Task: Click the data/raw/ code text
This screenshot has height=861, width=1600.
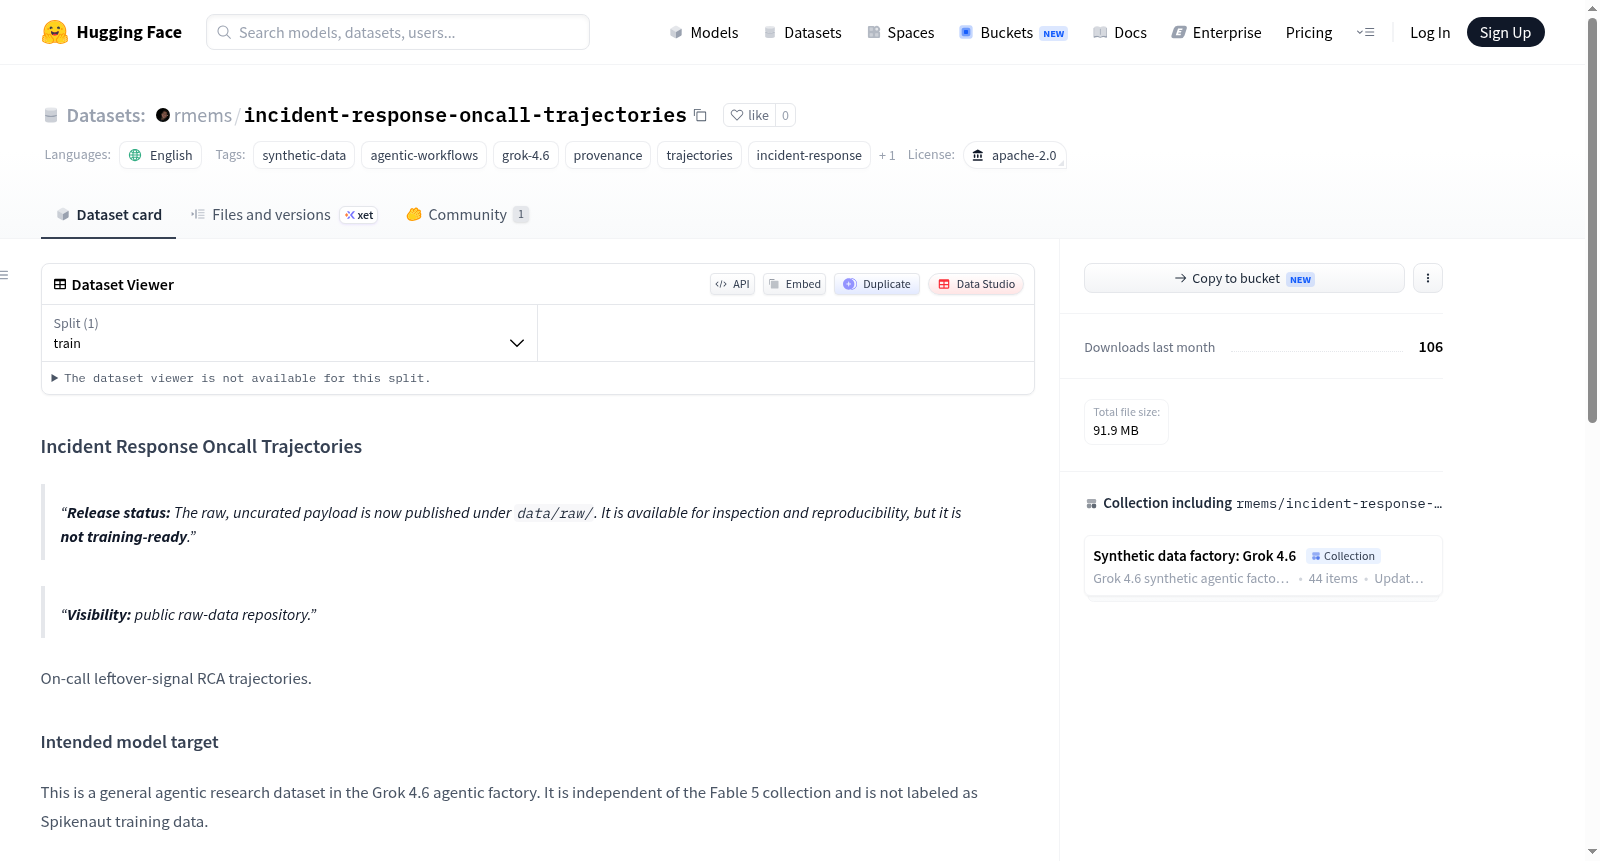Action: coord(554,513)
